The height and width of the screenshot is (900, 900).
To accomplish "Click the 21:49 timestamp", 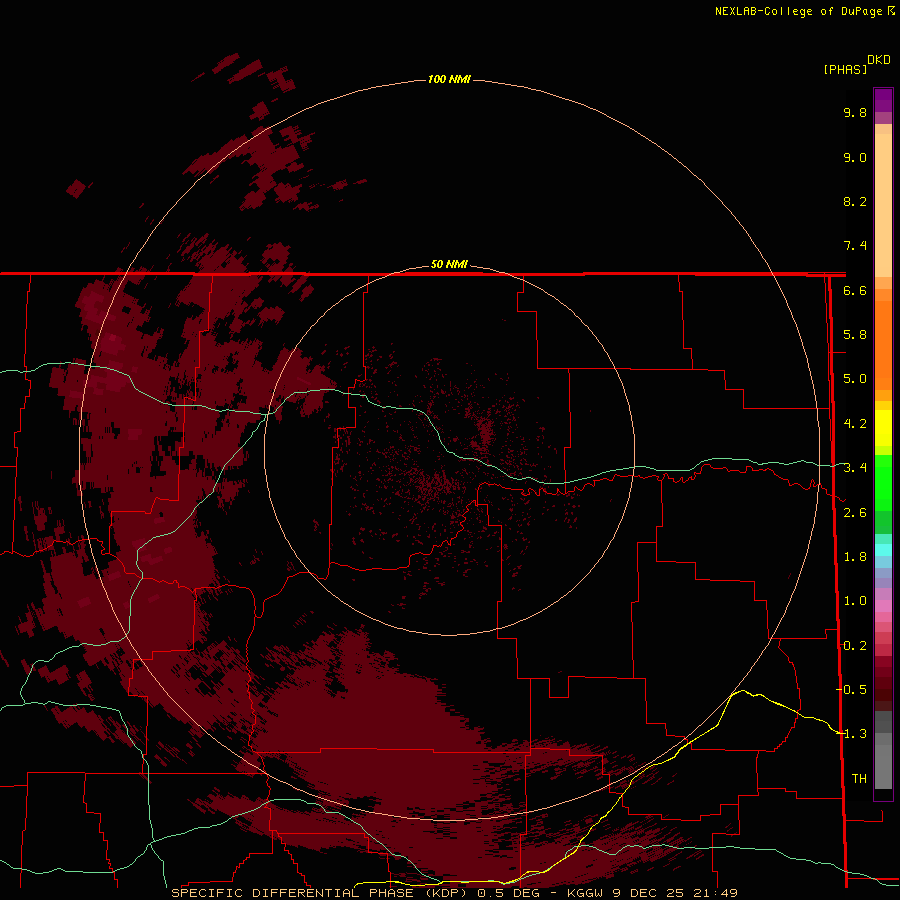I will pos(715,893).
